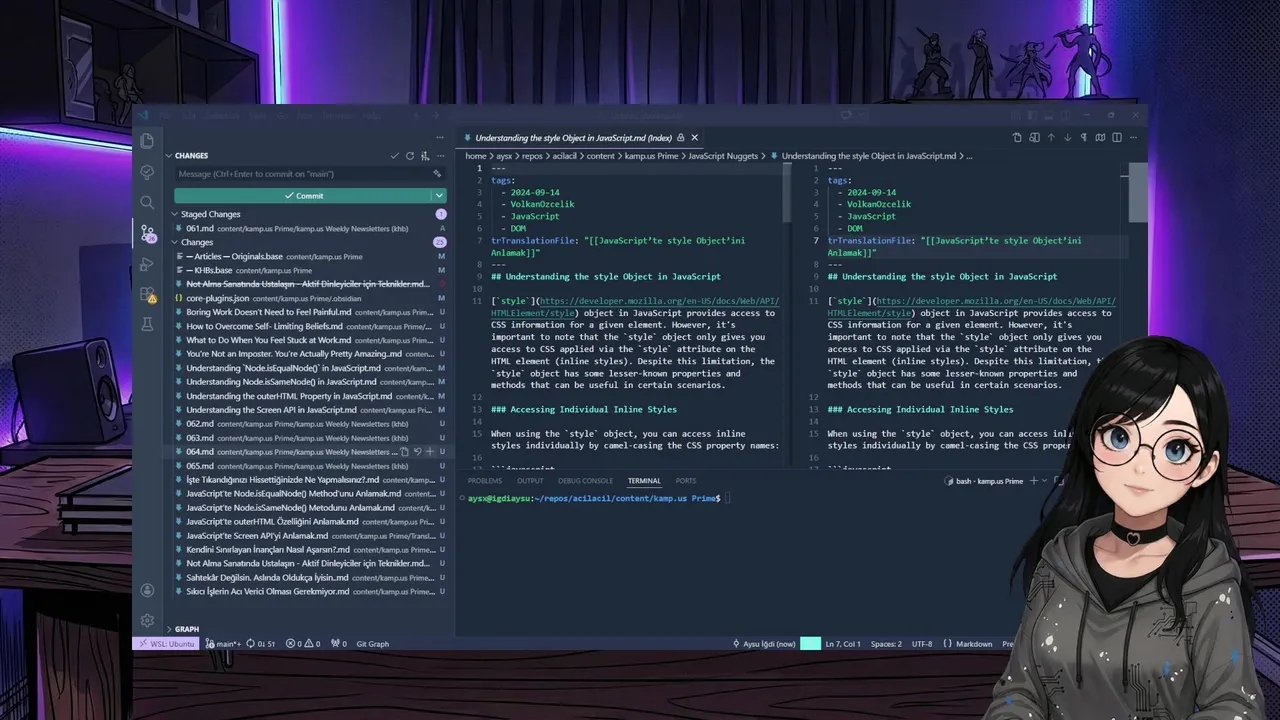Open the Accounts icon in activity bar
Screen dimensions: 1280x720
[147, 590]
